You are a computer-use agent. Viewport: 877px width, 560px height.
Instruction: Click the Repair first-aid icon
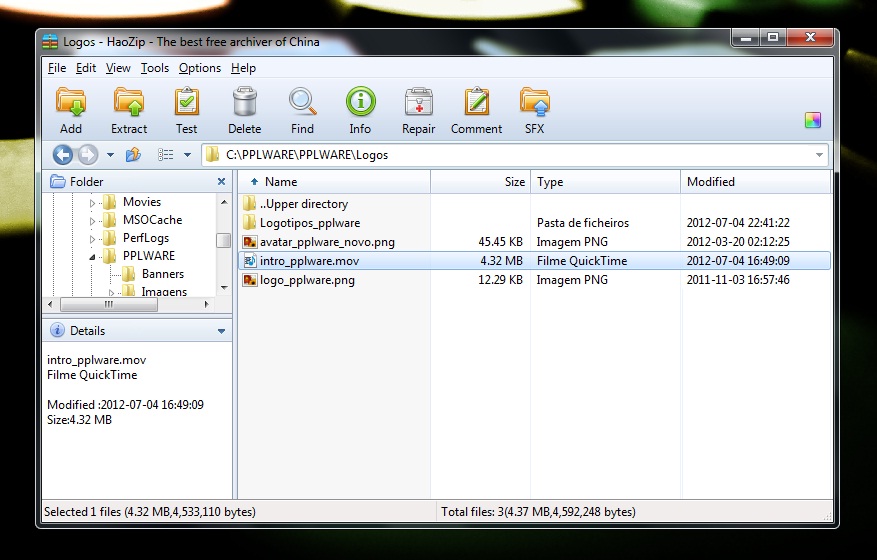point(418,102)
